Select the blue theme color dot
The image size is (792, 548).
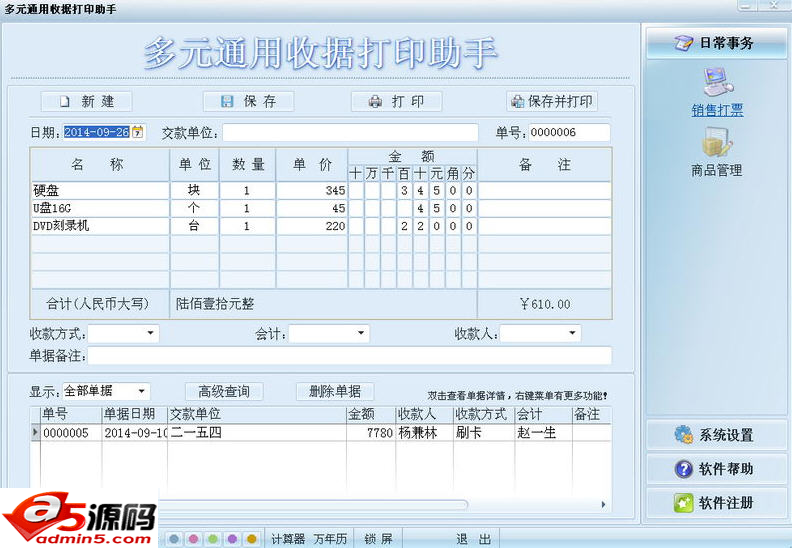coord(174,539)
